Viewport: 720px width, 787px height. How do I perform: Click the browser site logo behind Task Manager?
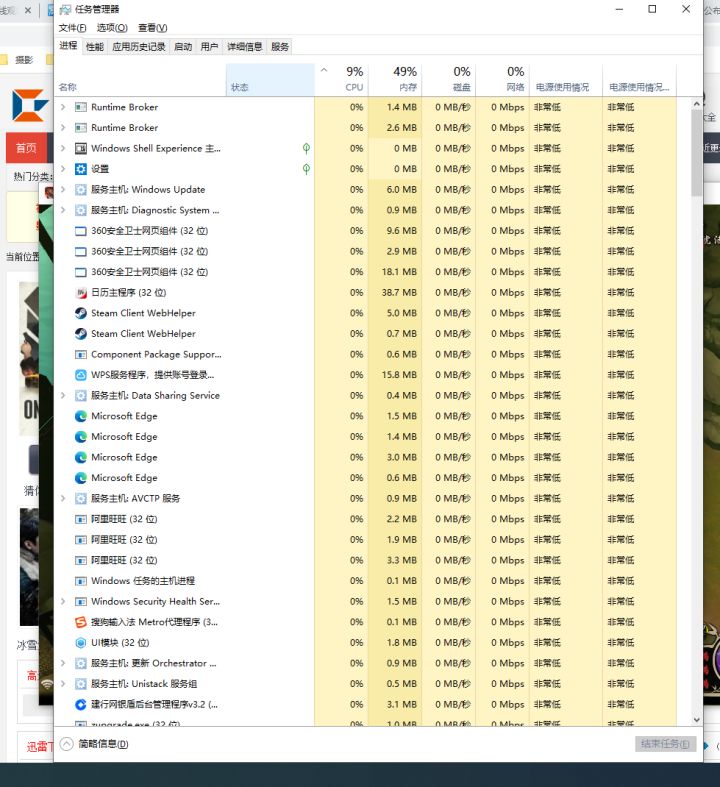[30, 105]
